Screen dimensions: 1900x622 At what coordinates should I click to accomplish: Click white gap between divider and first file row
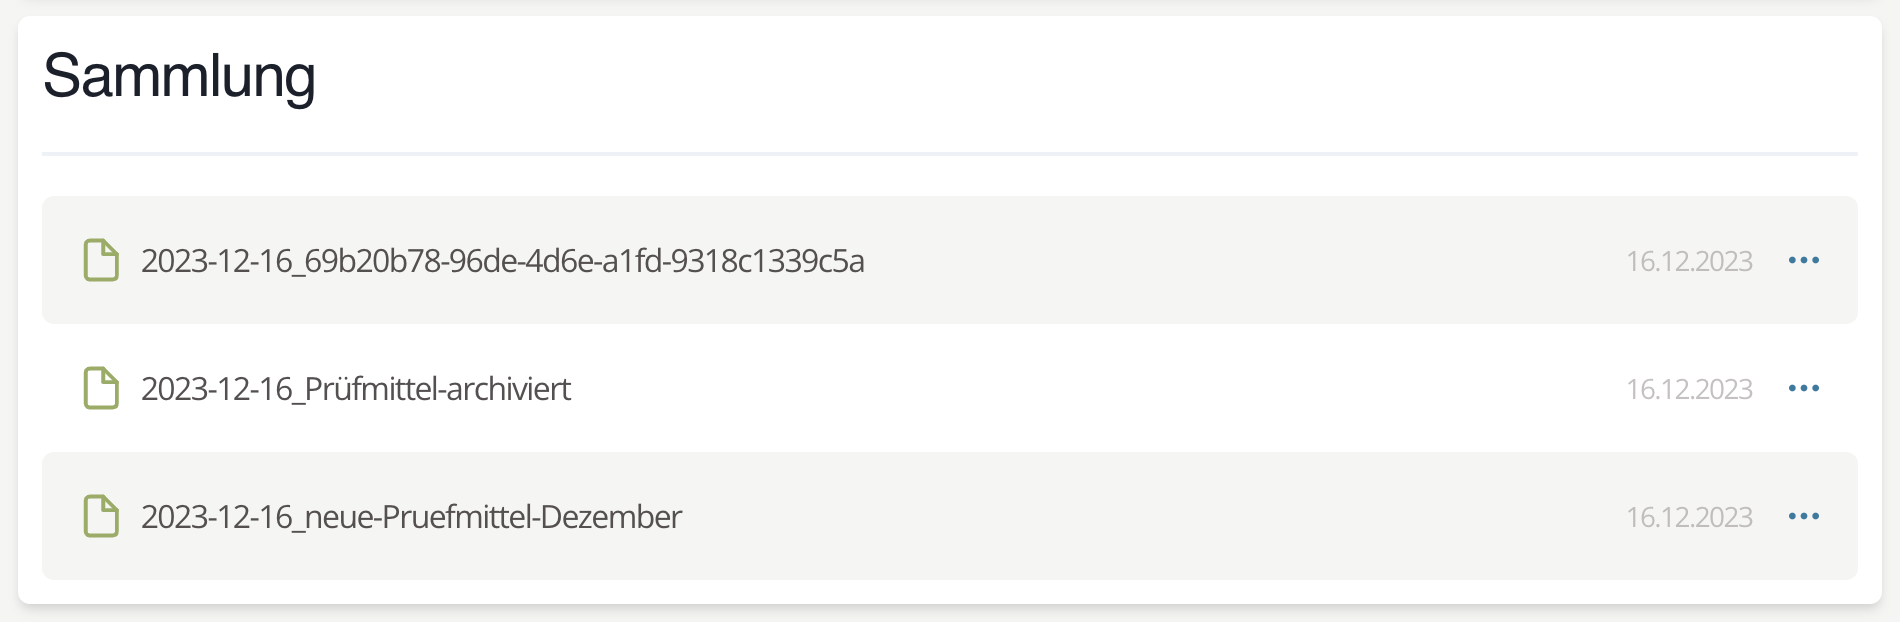(950, 176)
